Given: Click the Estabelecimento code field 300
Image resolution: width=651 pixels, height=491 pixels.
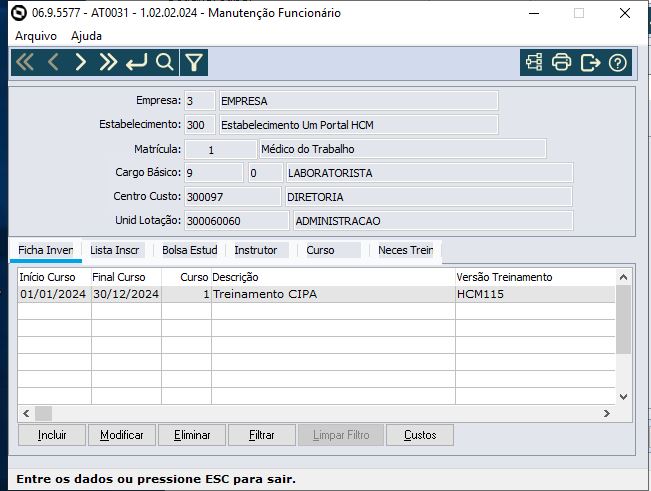Looking at the screenshot, I should pos(200,125).
